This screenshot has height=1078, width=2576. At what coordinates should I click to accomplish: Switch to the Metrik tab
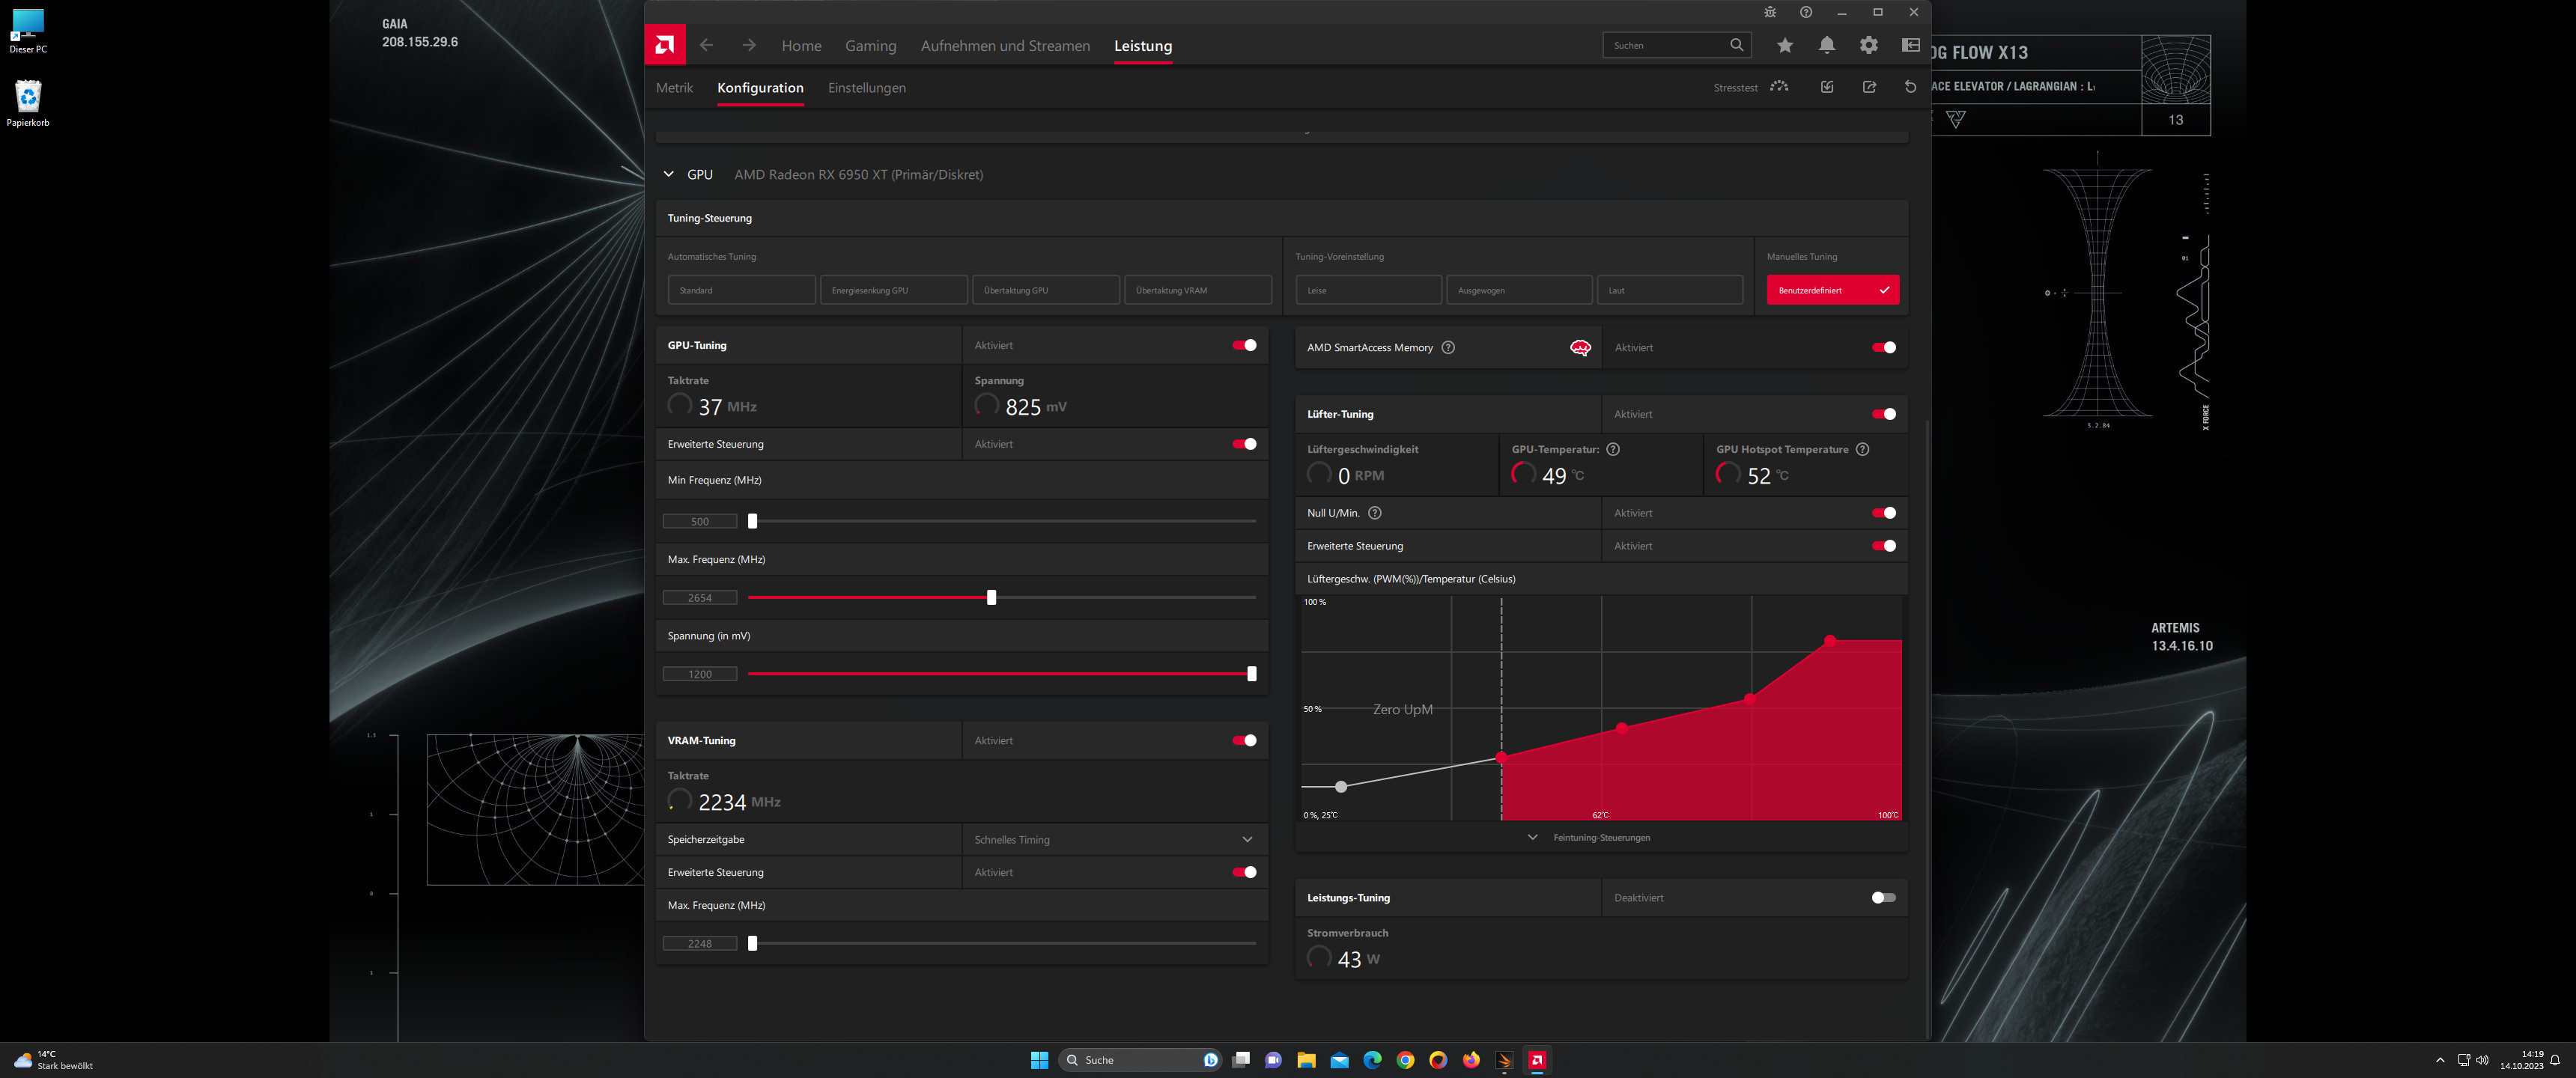pos(674,88)
